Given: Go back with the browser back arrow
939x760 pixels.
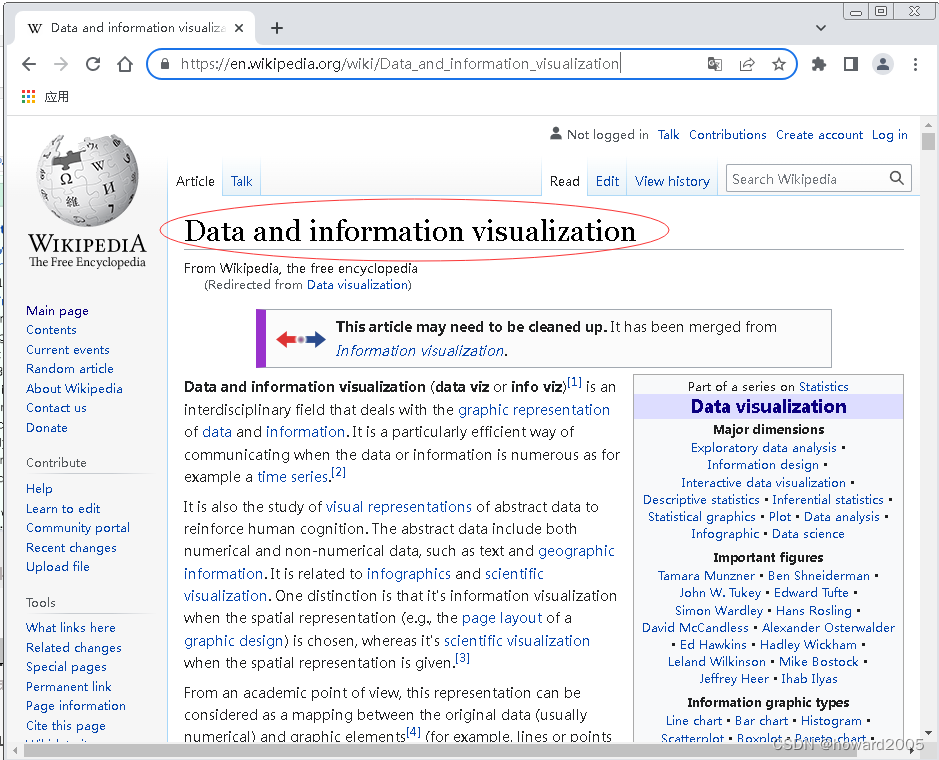Looking at the screenshot, I should 29,64.
